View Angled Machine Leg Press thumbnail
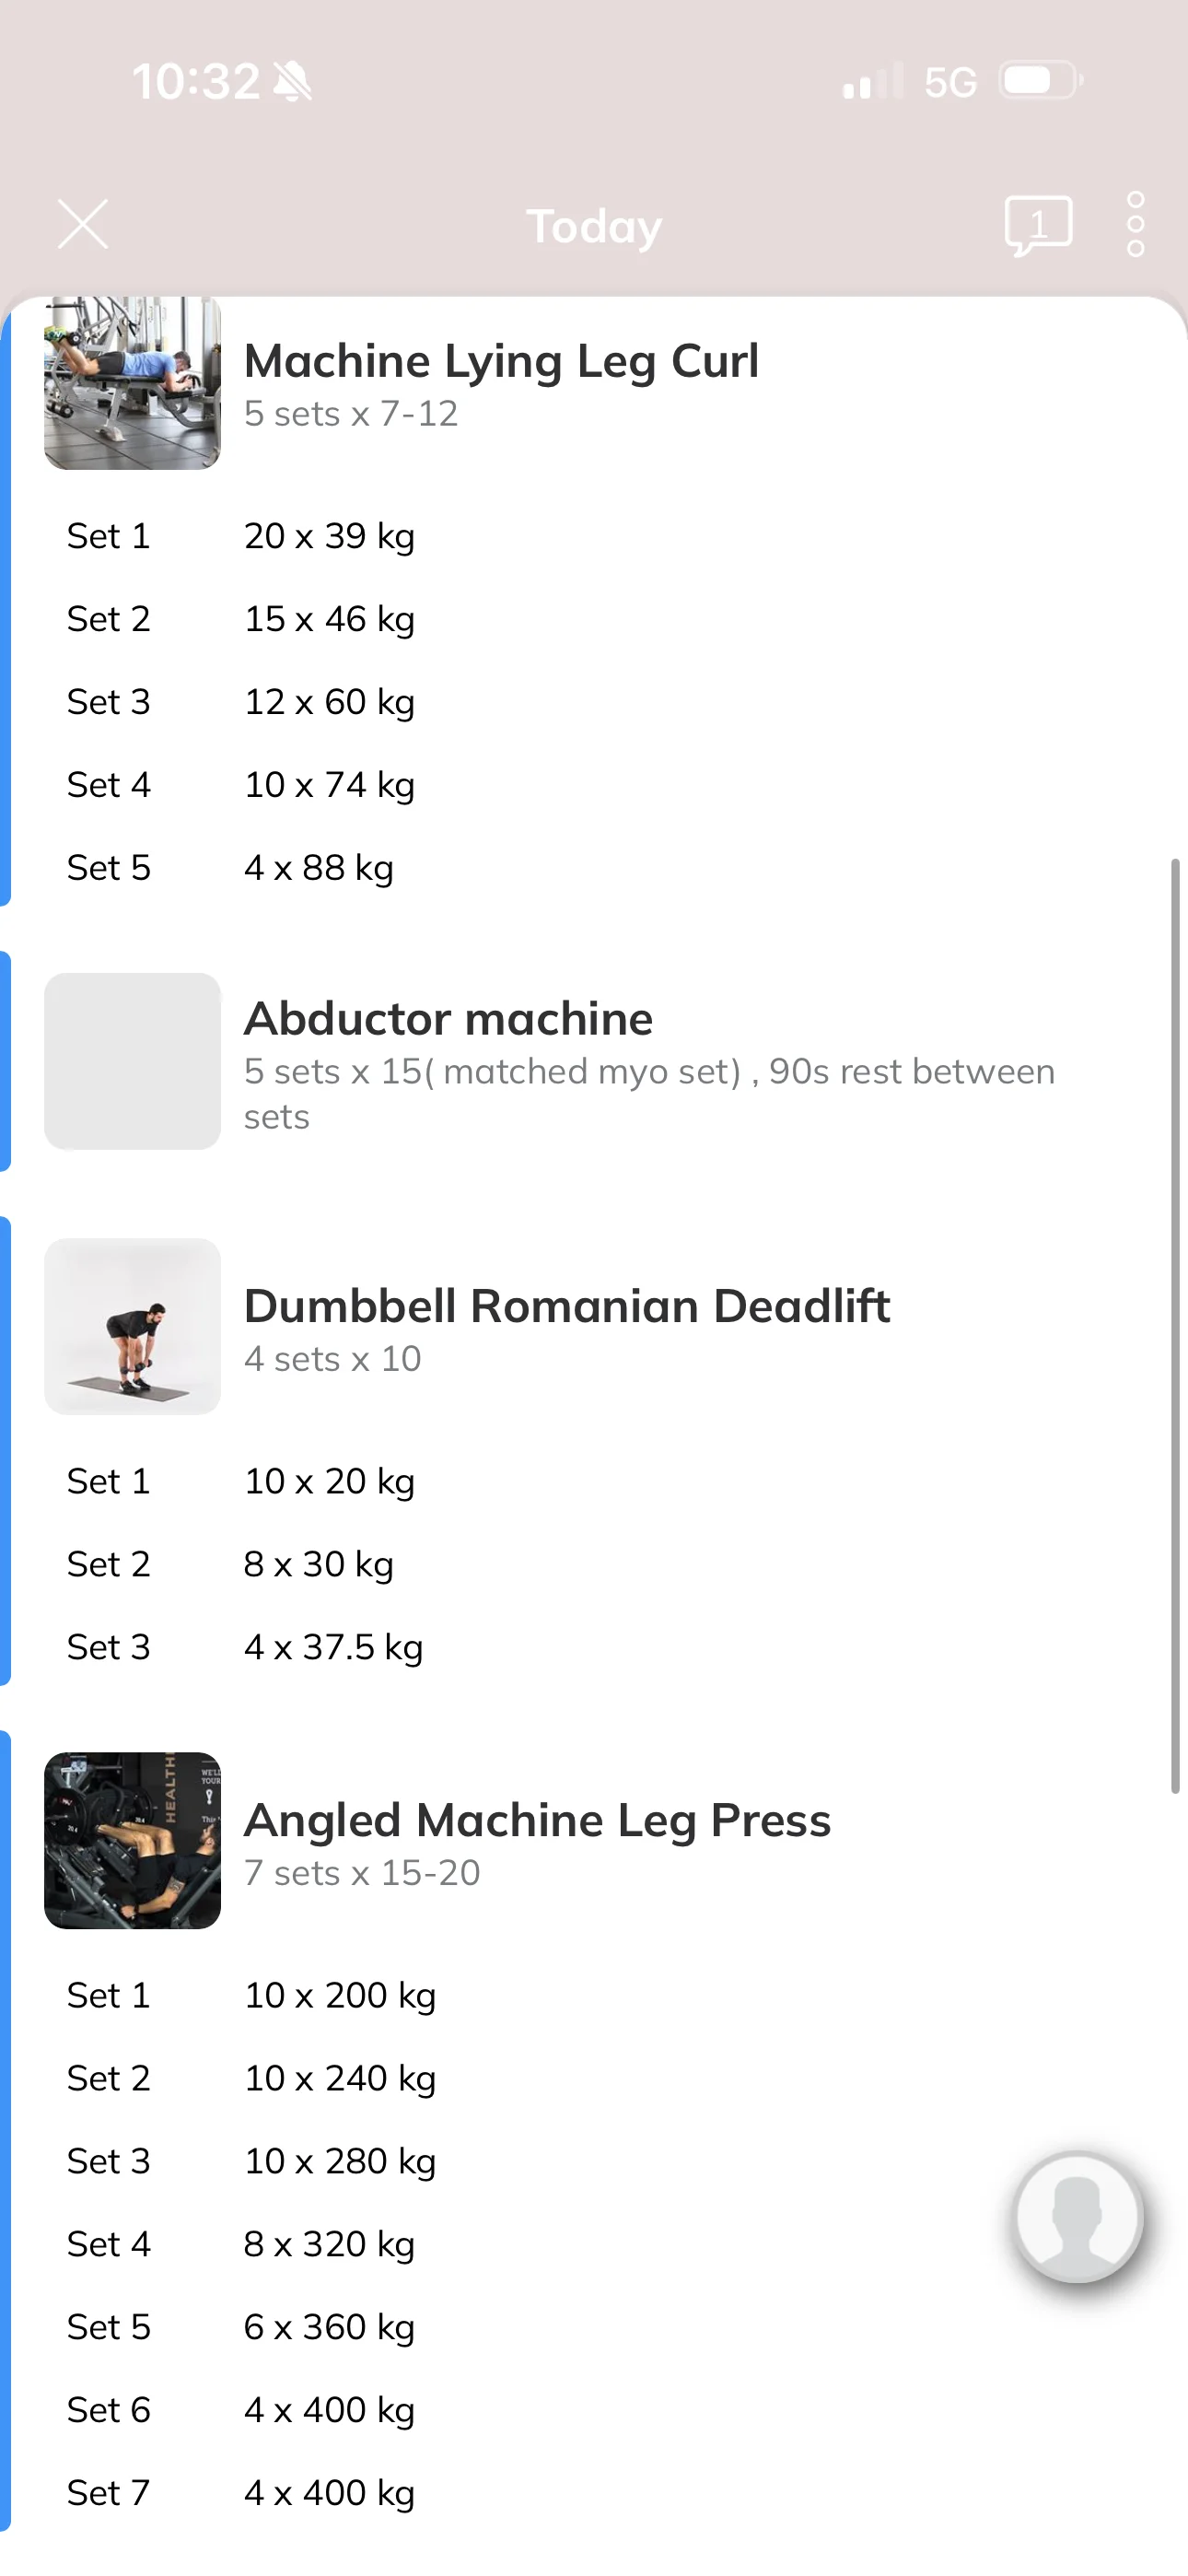This screenshot has width=1188, height=2576. click(132, 1840)
